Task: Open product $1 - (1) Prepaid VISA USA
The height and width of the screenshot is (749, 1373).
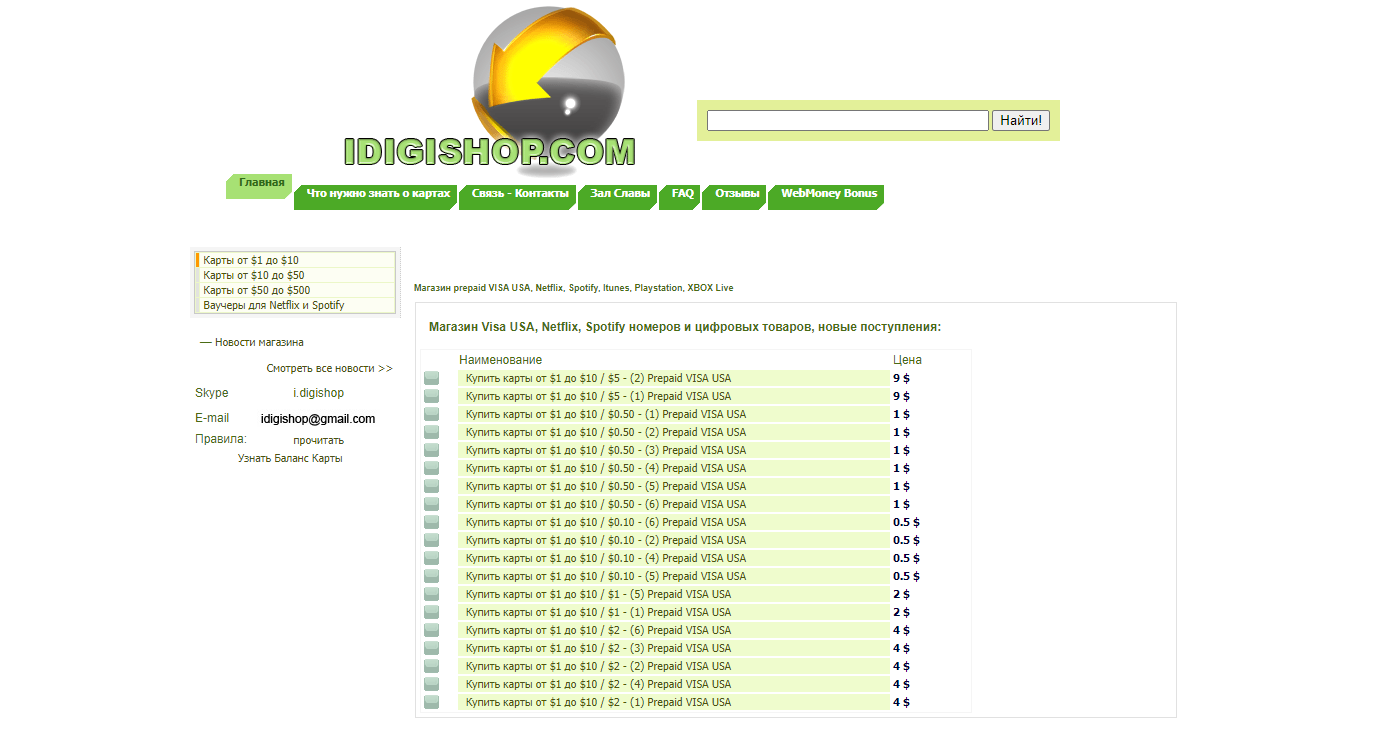Action: 598,612
